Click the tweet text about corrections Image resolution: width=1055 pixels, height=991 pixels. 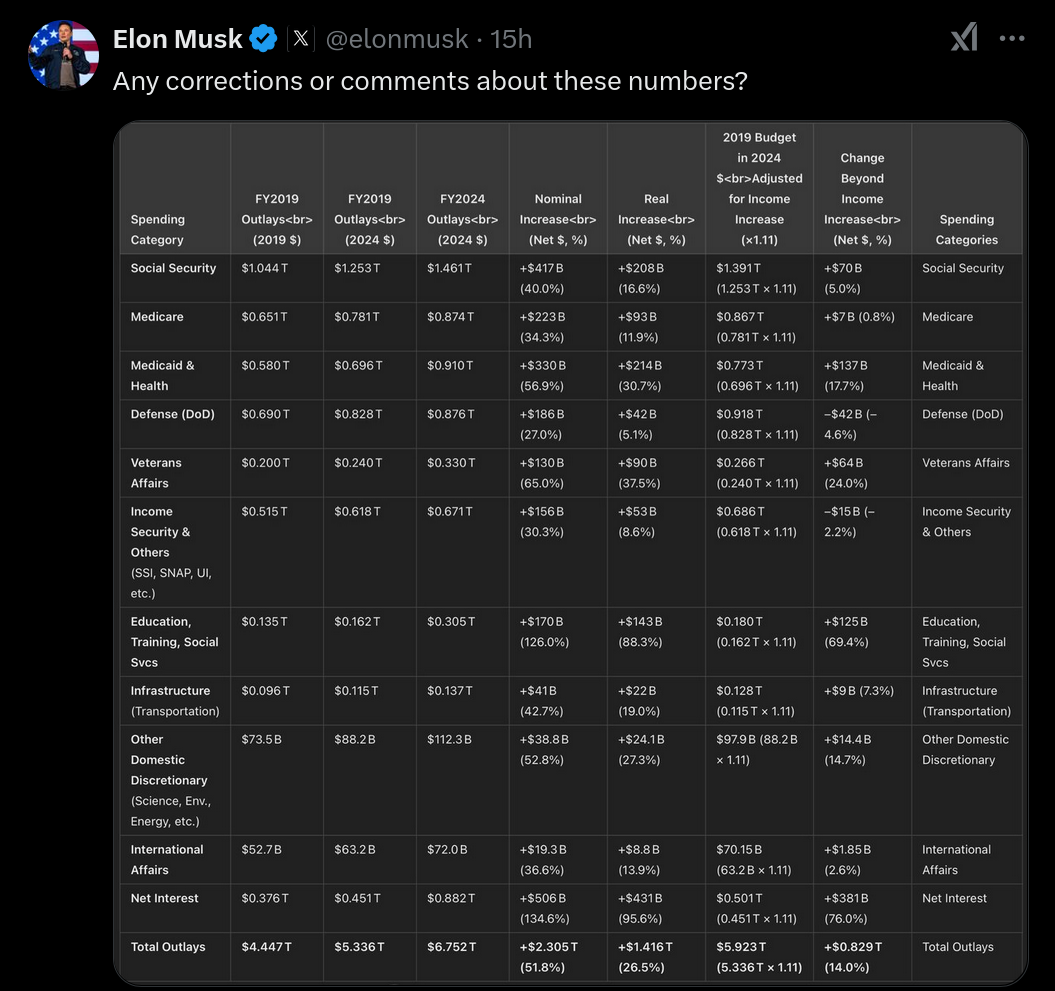pyautogui.click(x=431, y=81)
